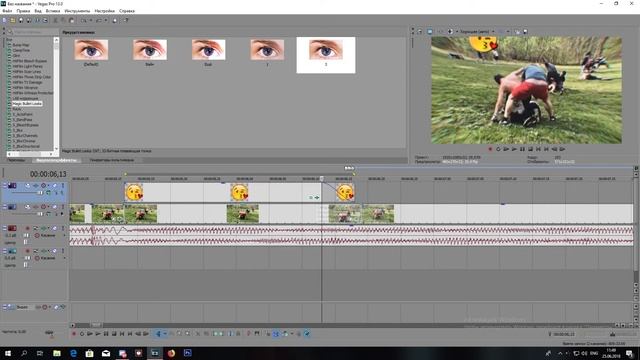The width and height of the screenshot is (640, 360).
Task: Open the Правка menu
Action: [23, 11]
